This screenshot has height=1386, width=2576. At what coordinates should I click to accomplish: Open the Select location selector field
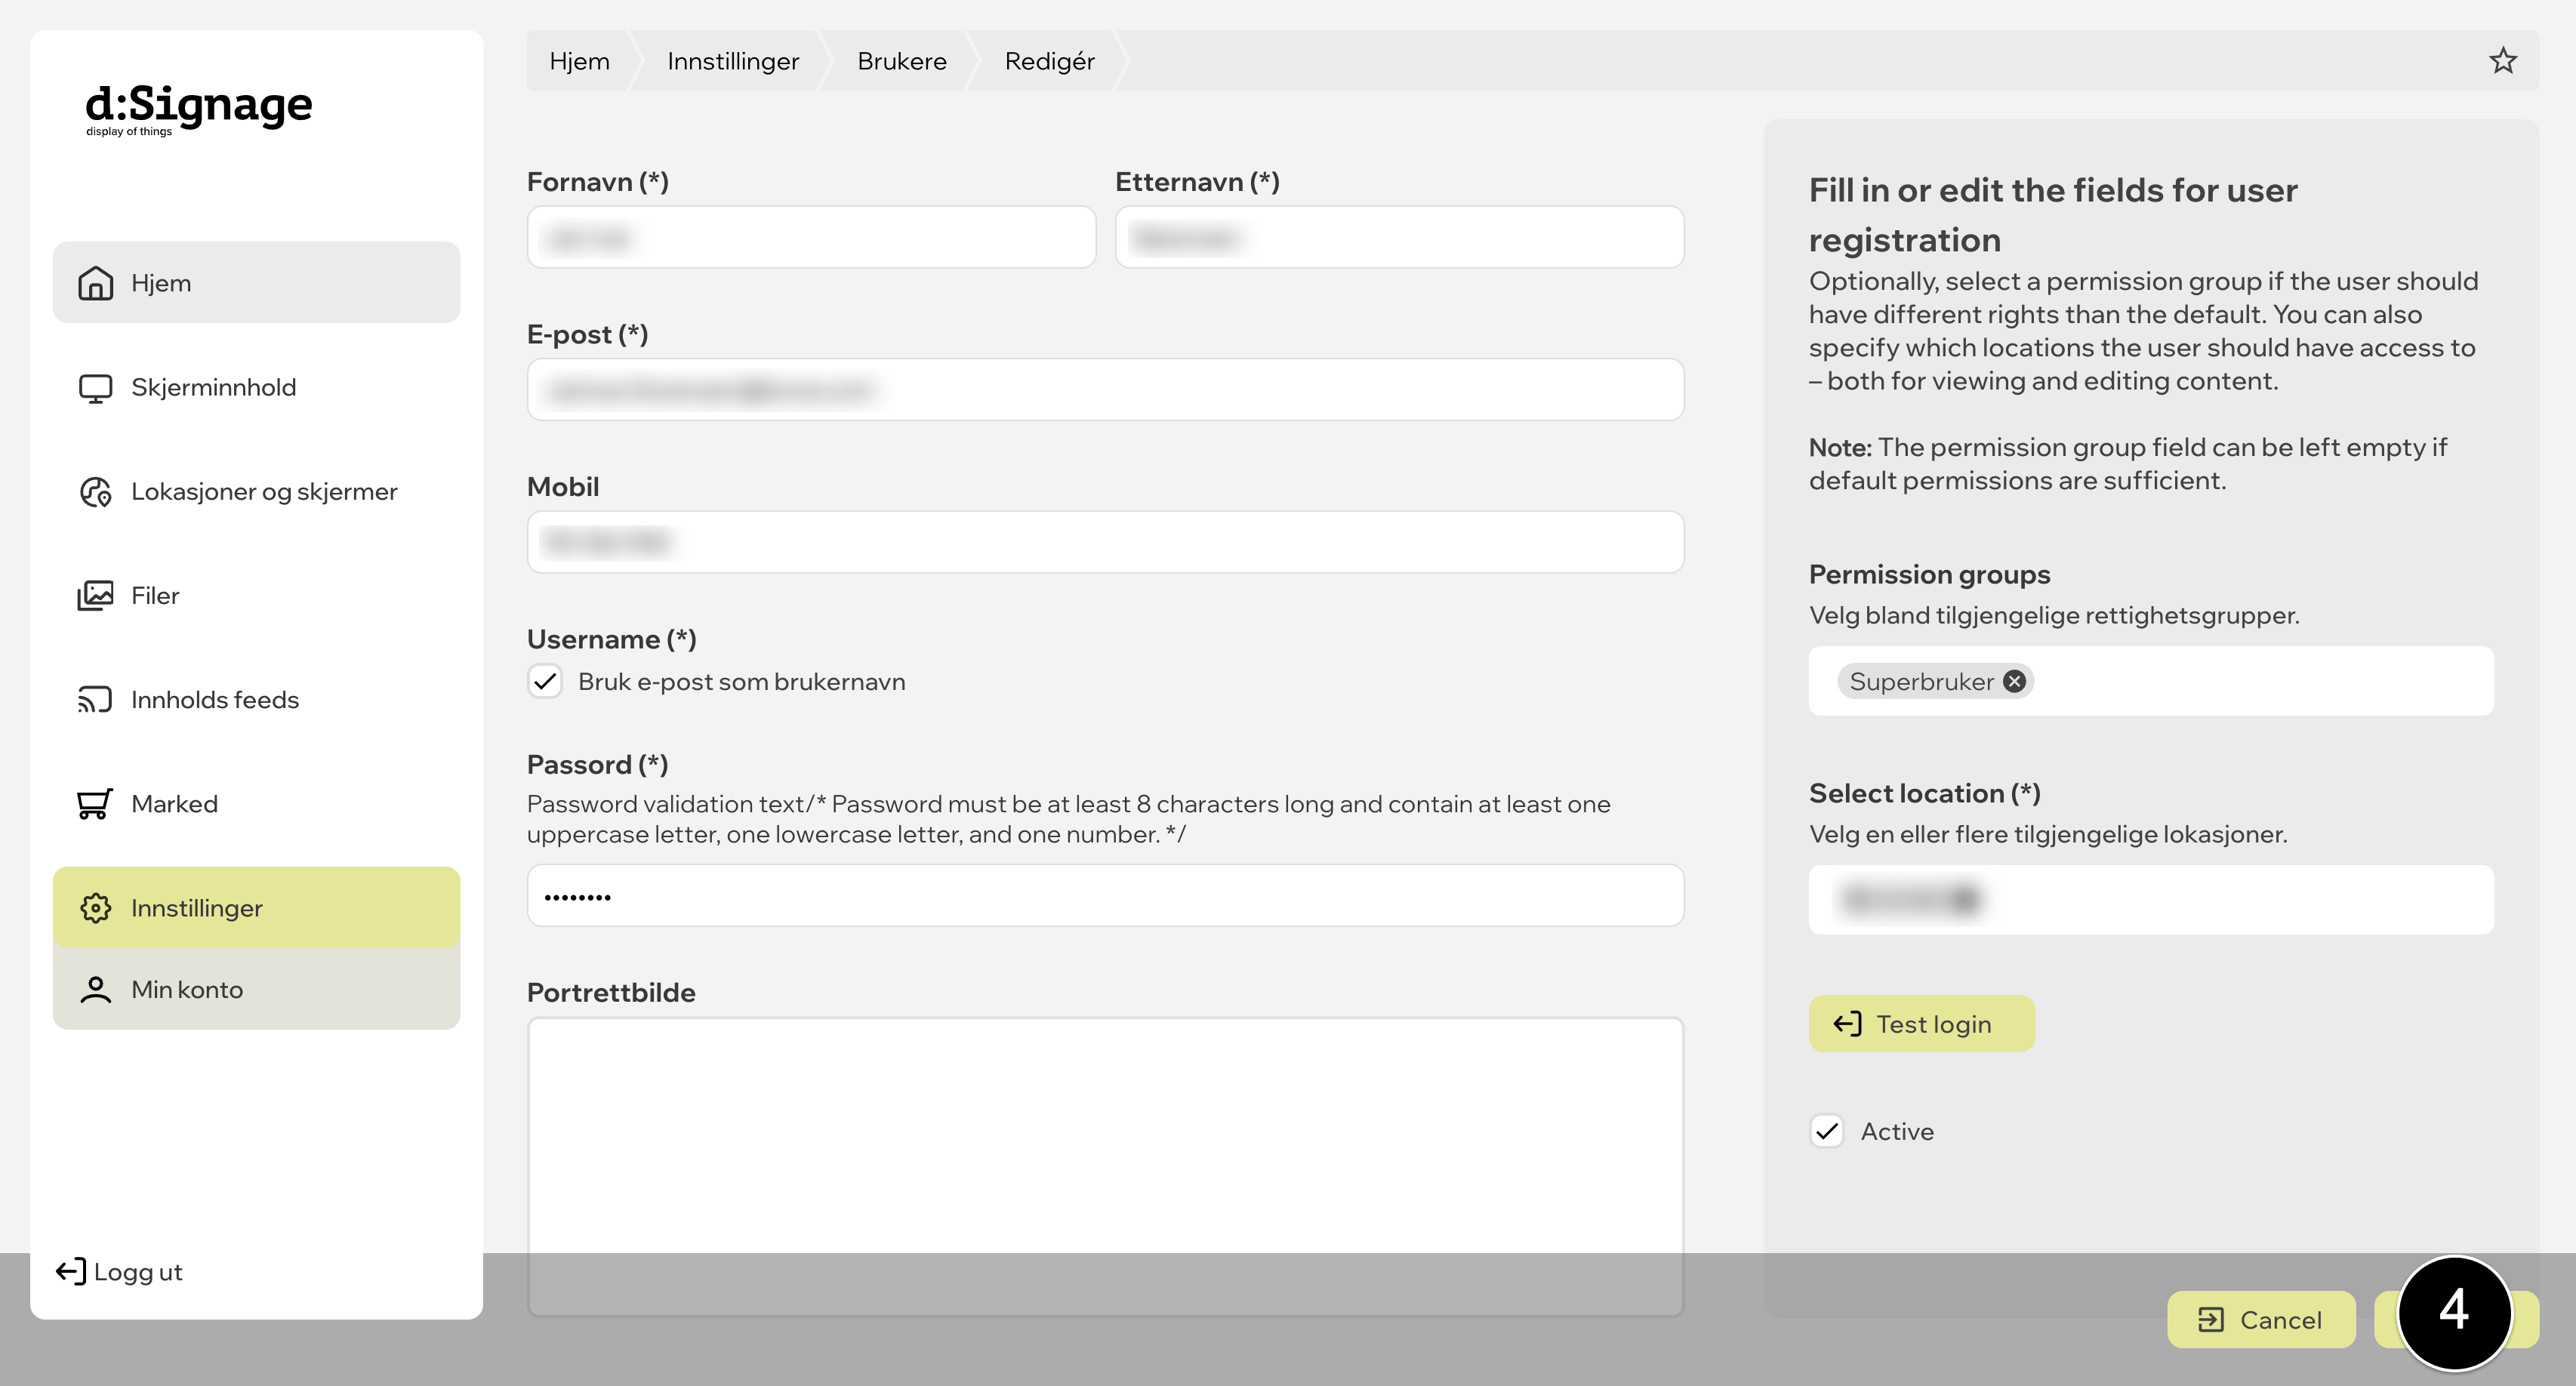point(2150,899)
